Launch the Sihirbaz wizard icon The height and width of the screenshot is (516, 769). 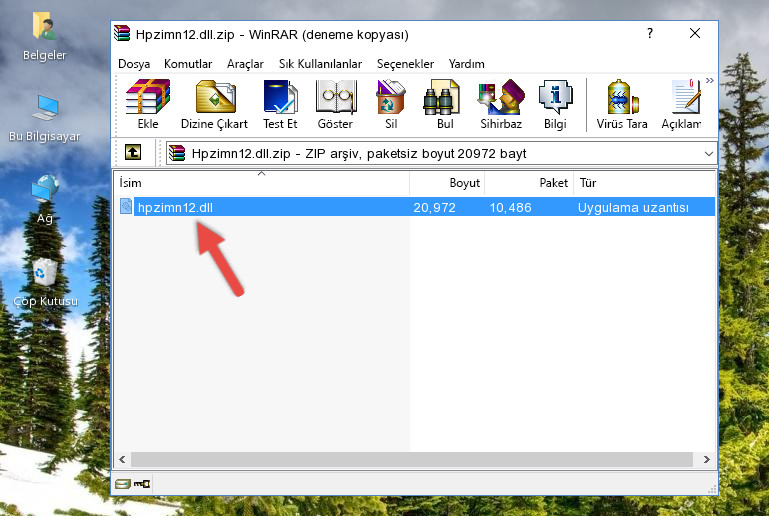coord(501,104)
